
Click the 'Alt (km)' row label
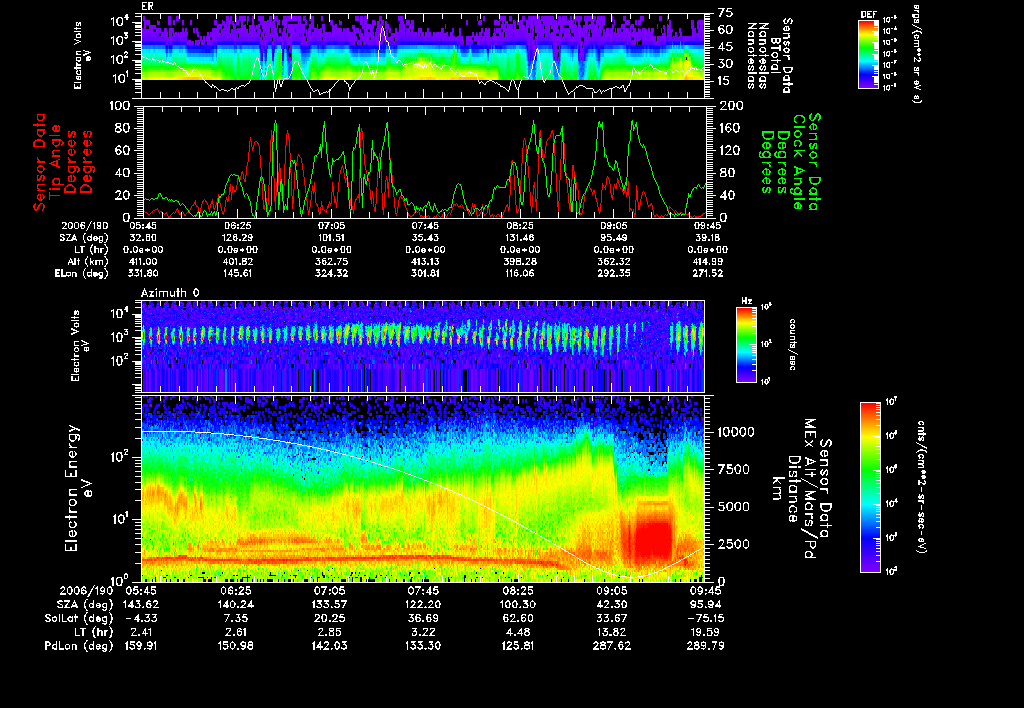coord(88,262)
